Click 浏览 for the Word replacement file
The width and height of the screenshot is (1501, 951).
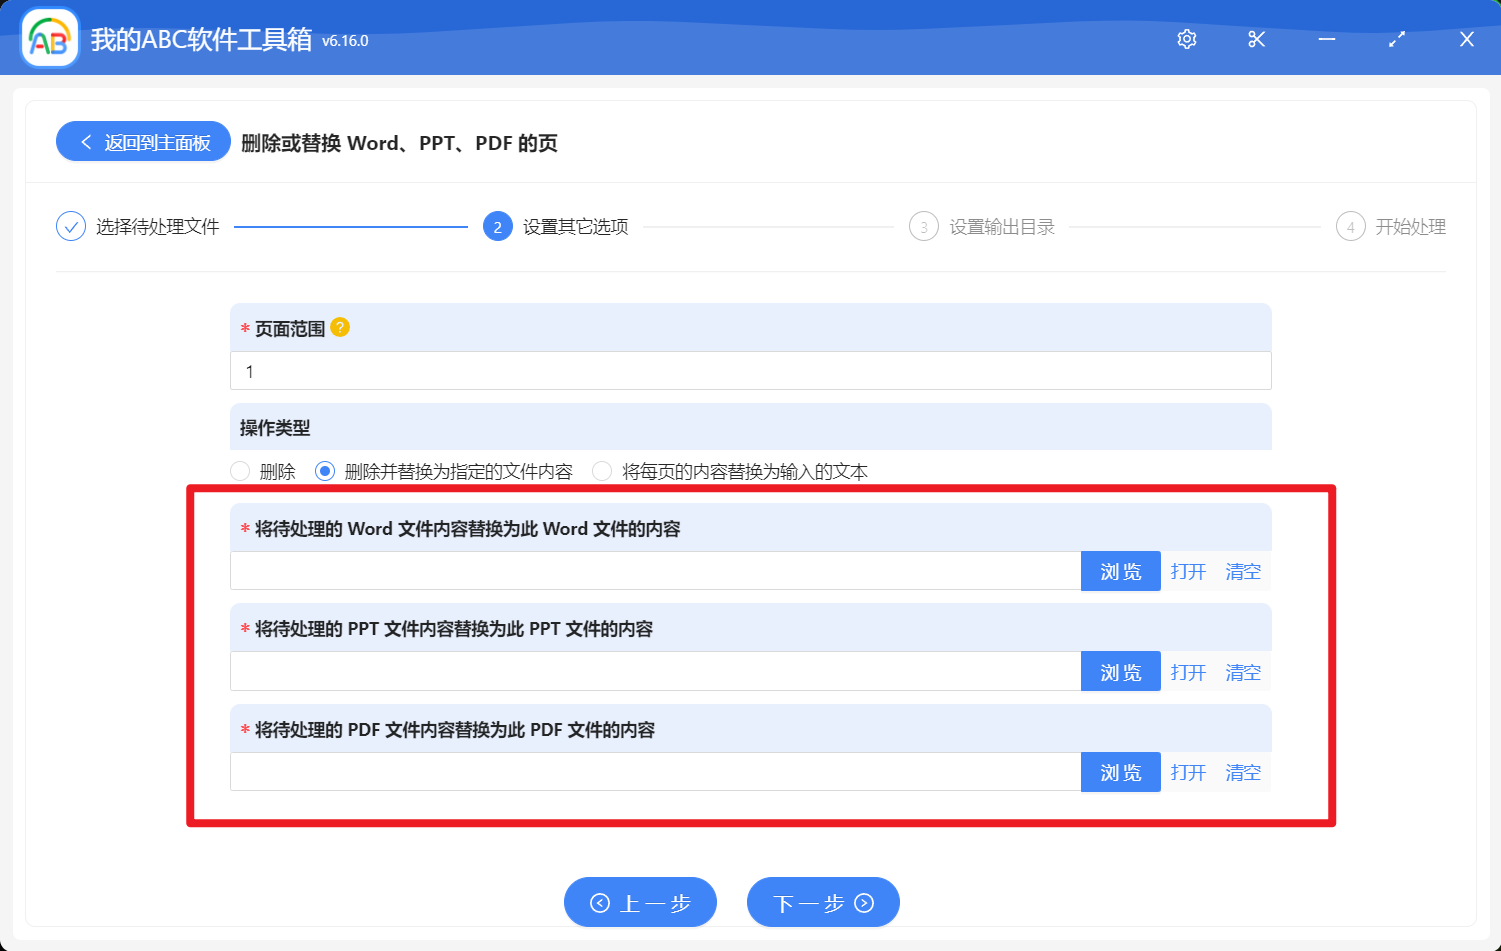coord(1120,571)
